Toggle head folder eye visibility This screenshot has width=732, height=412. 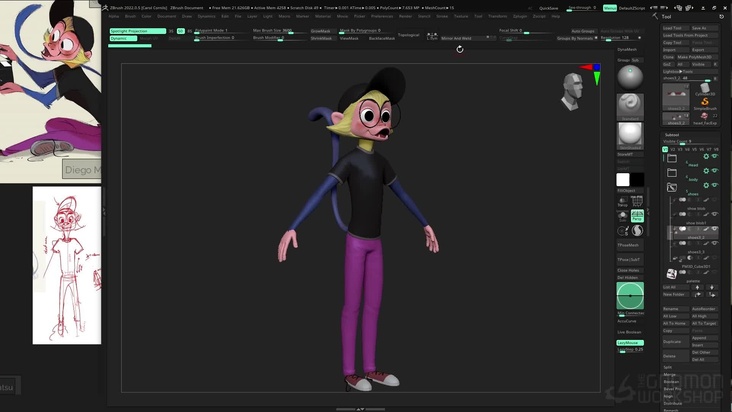point(714,156)
